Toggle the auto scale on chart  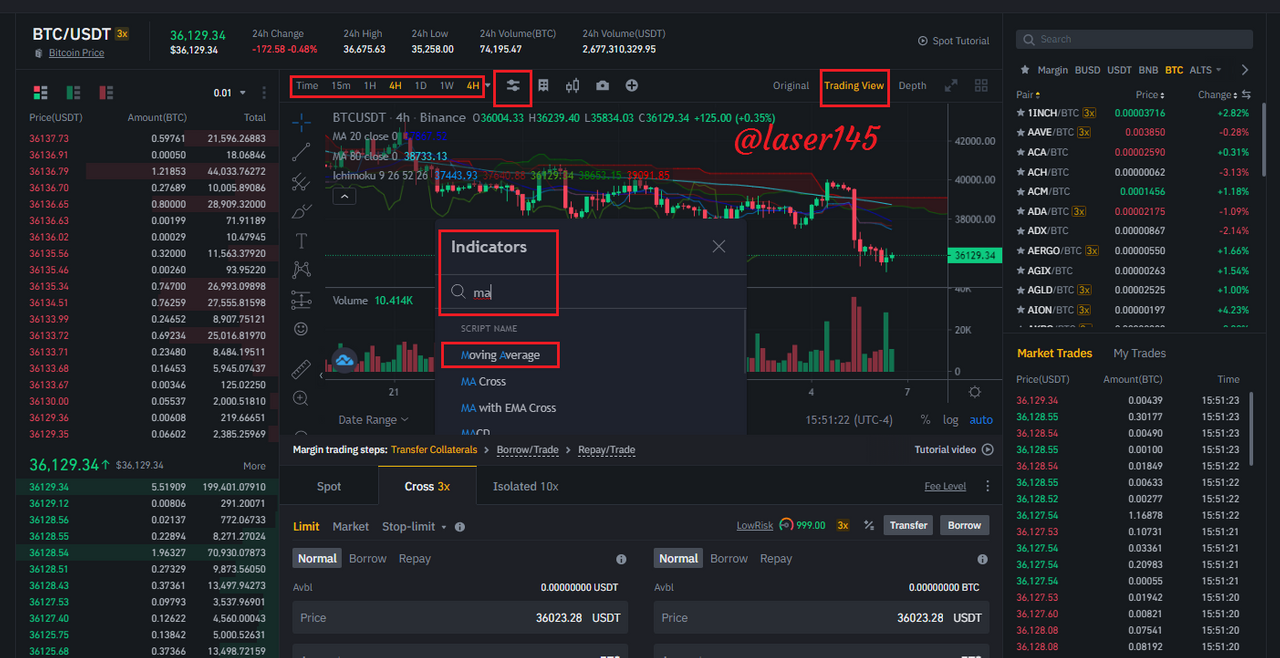tap(981, 420)
